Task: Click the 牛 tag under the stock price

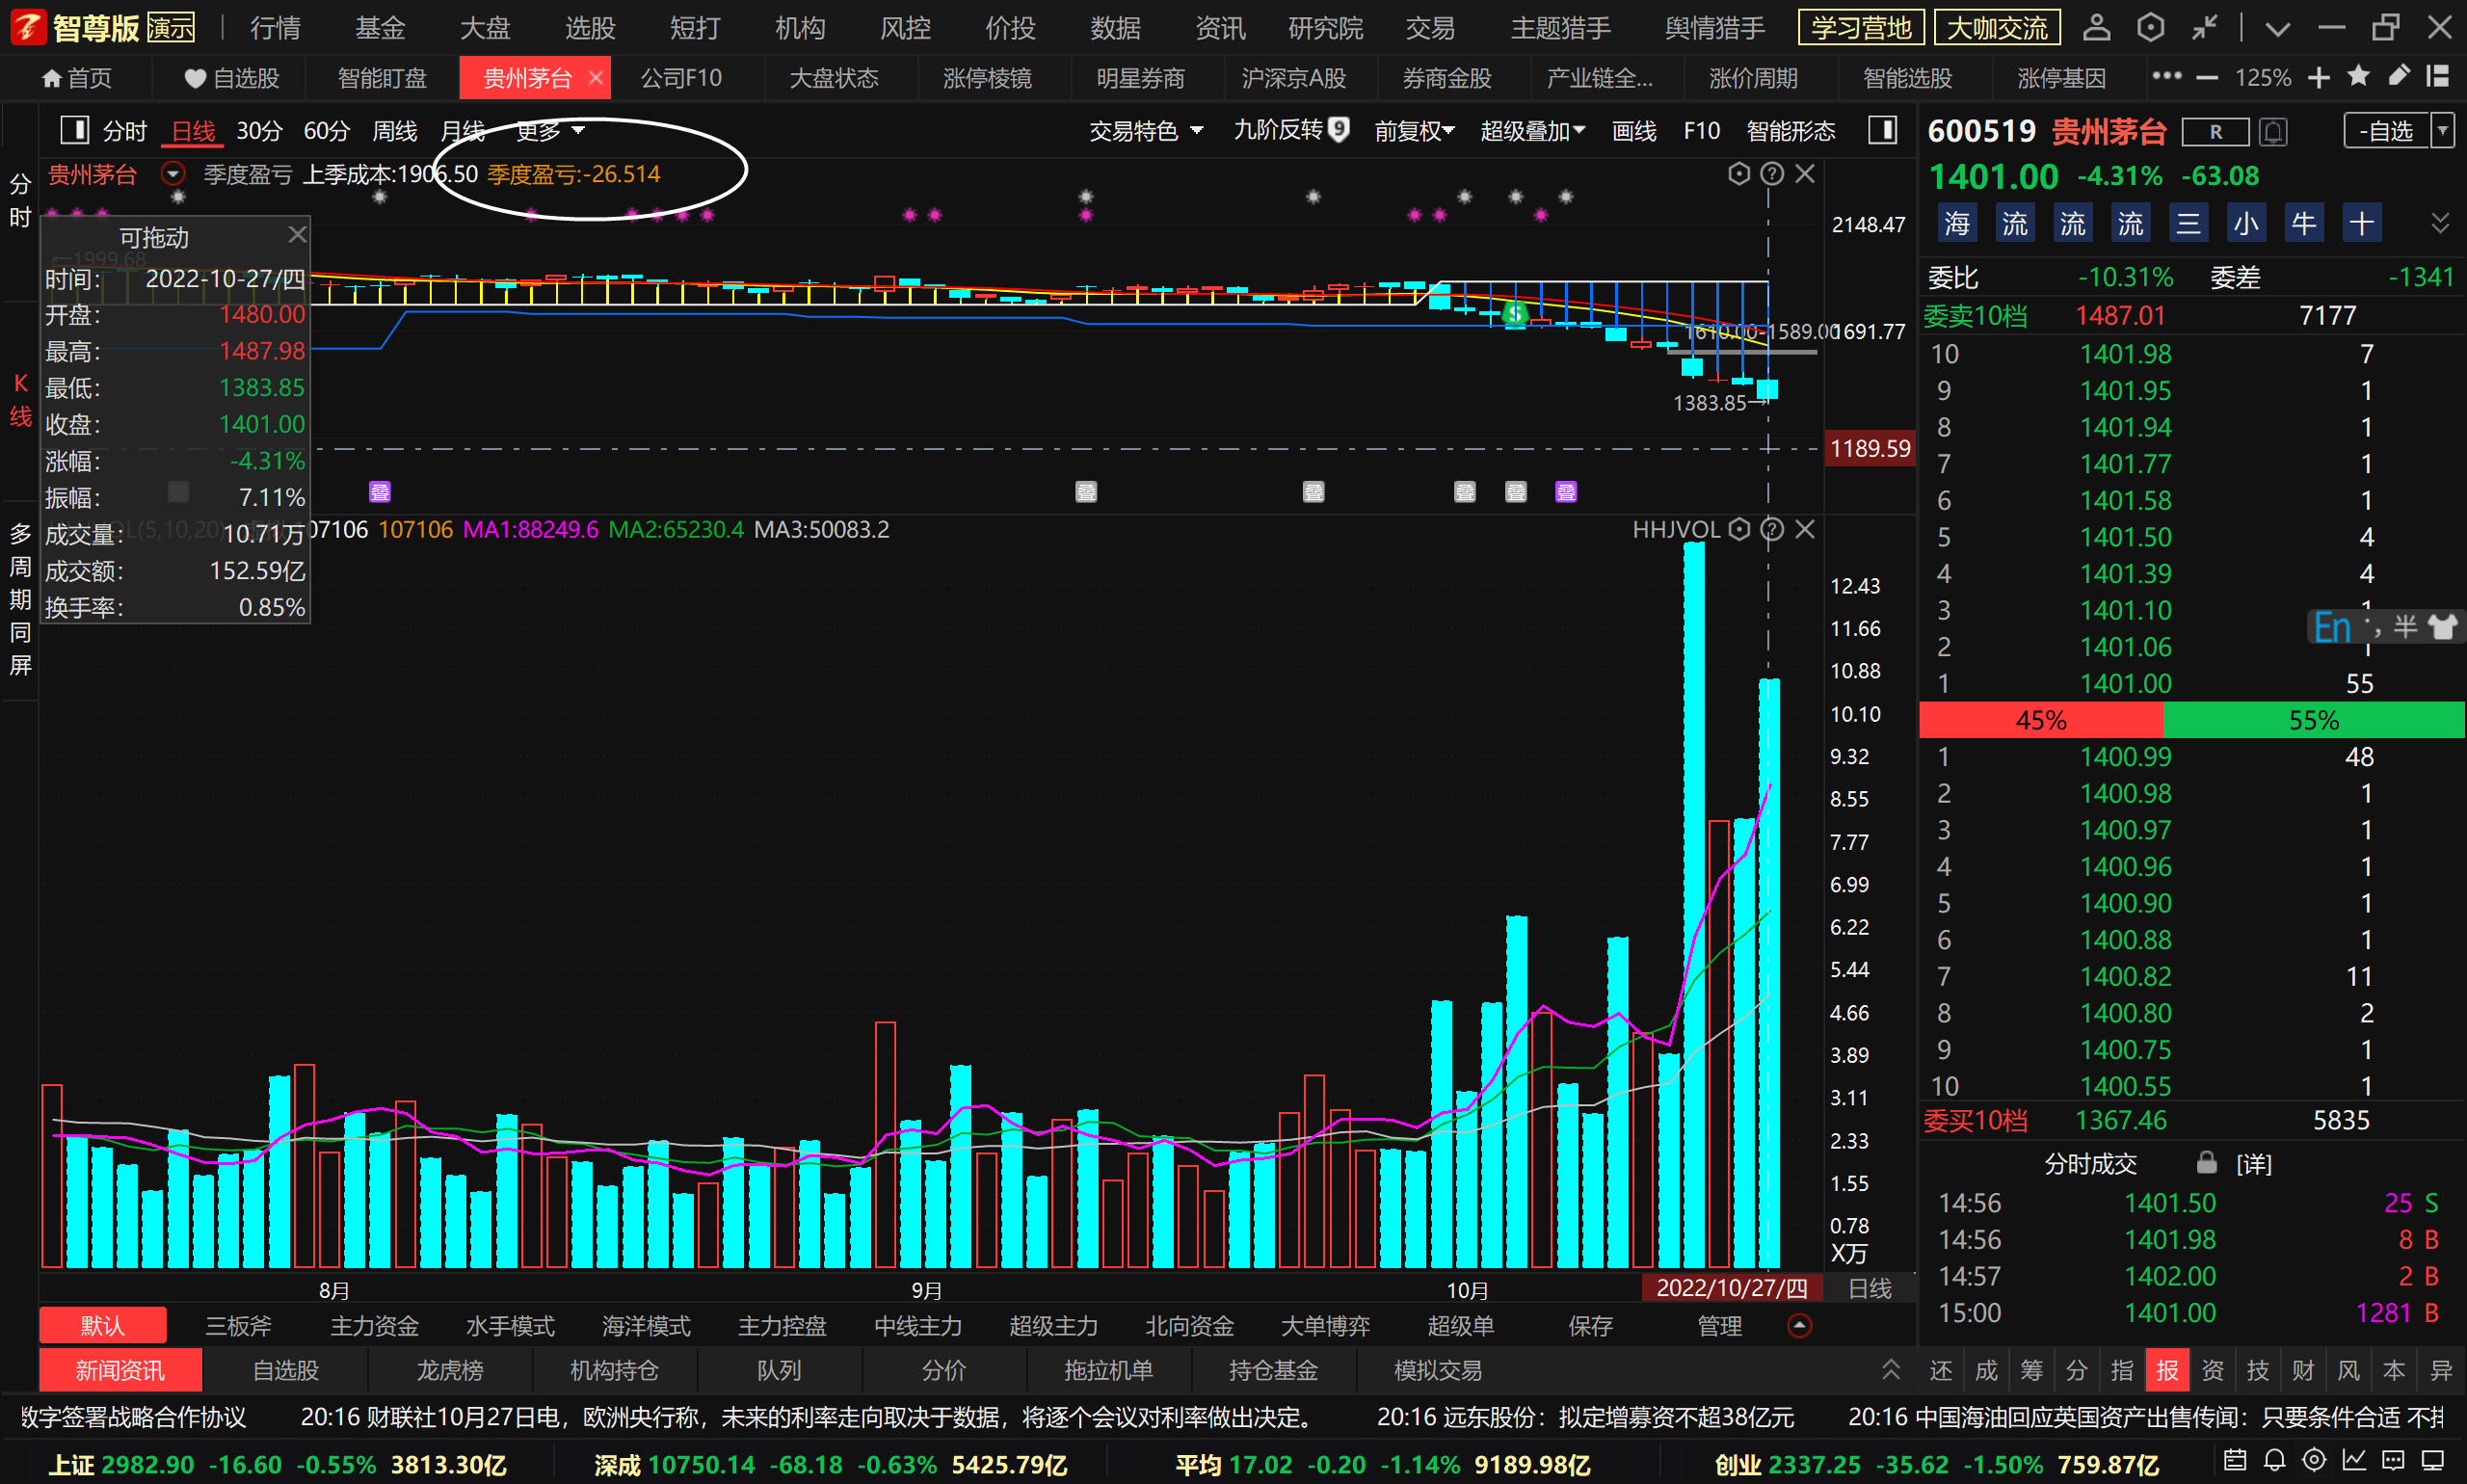Action: pos(2303,223)
